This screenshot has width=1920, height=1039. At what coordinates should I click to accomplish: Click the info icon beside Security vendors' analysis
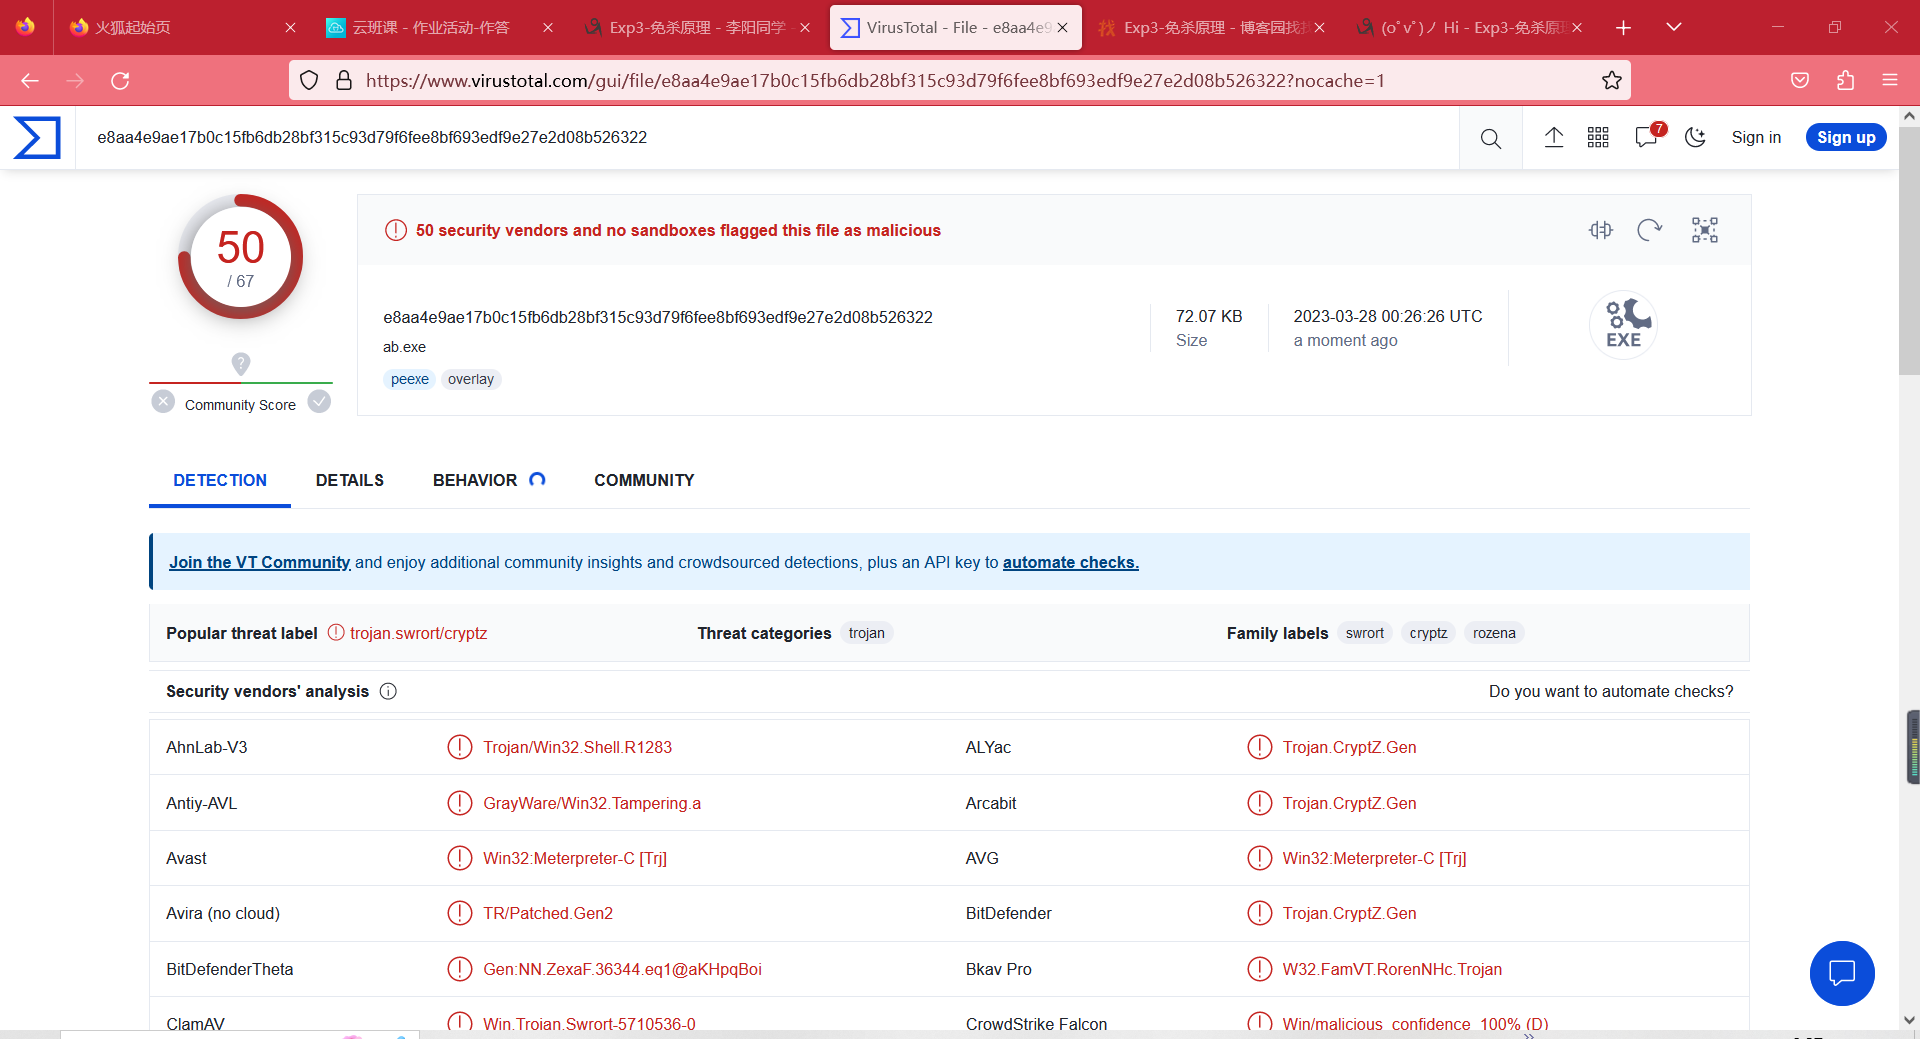coord(388,691)
